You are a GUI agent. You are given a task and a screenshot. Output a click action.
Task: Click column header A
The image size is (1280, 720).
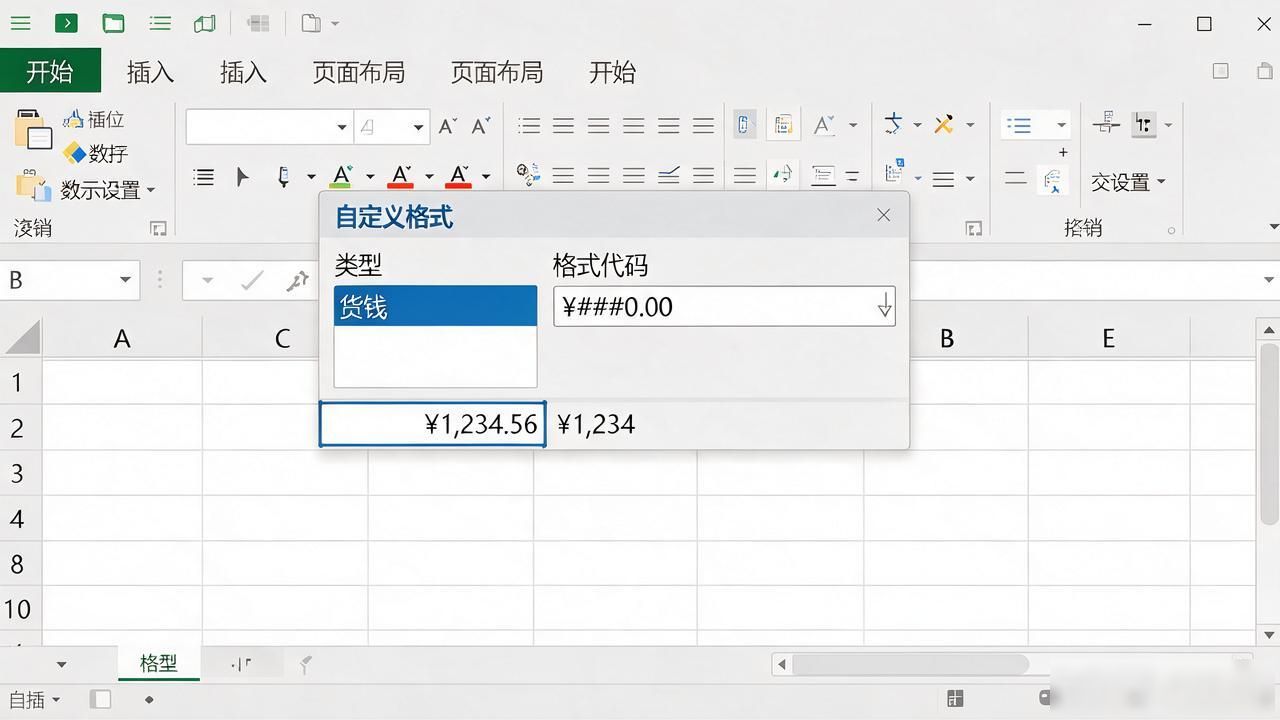[122, 338]
